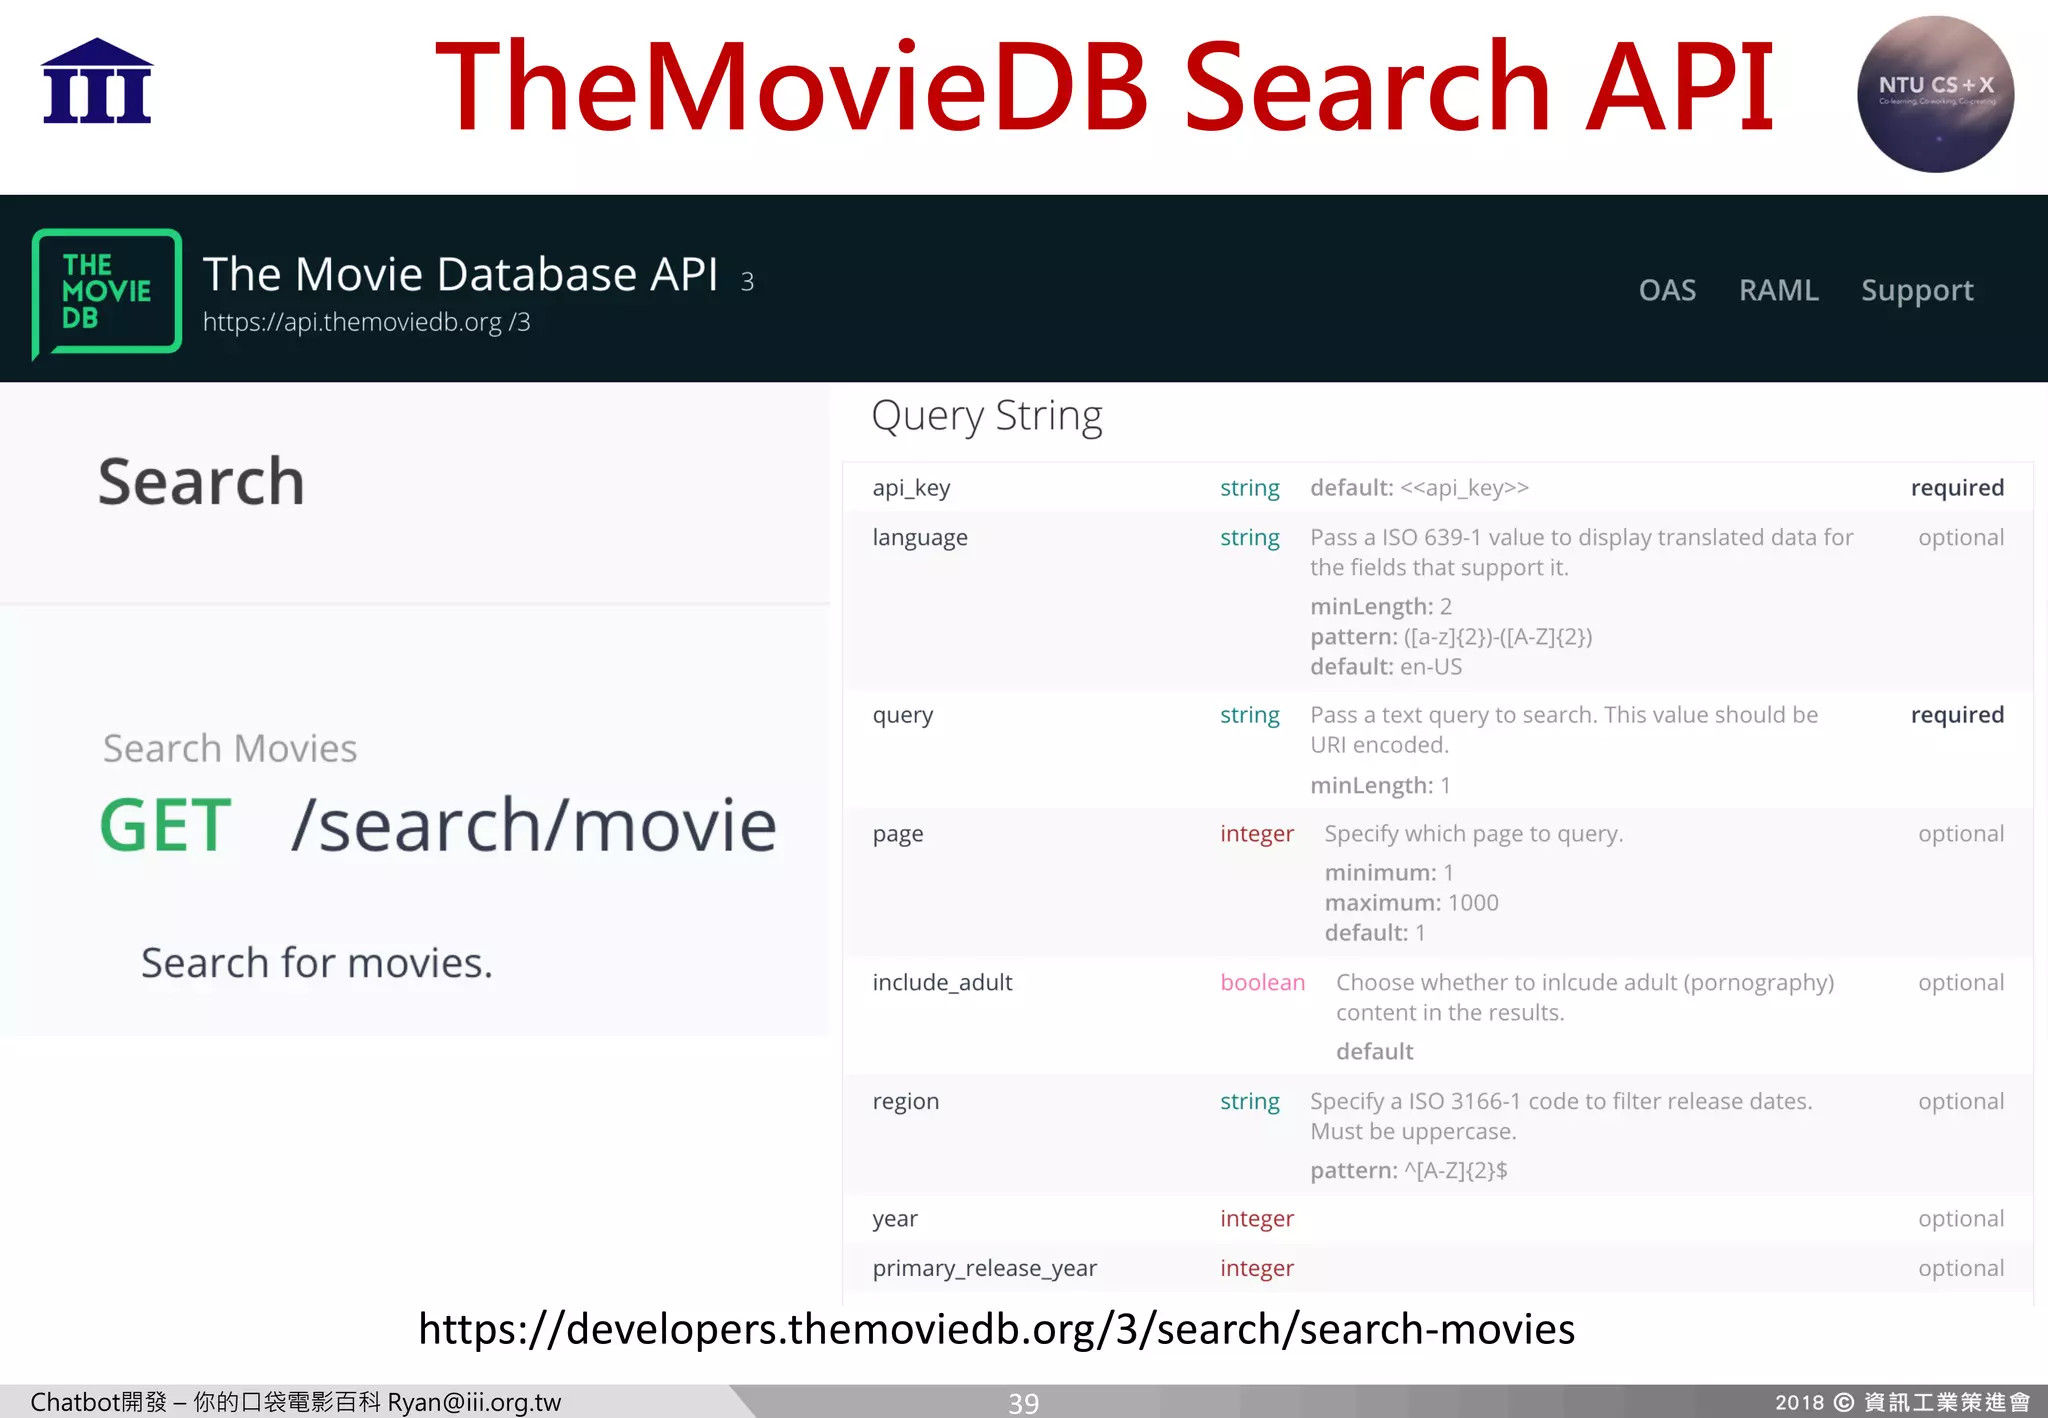Select the page parameter name

[898, 834]
